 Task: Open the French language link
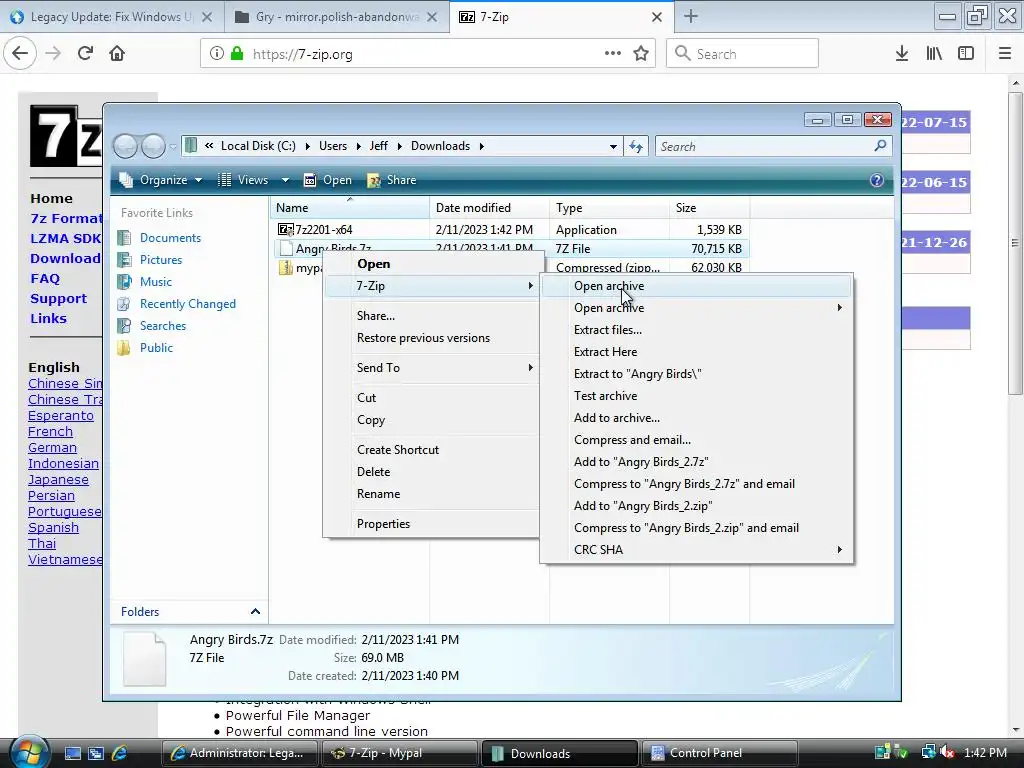[x=50, y=432]
